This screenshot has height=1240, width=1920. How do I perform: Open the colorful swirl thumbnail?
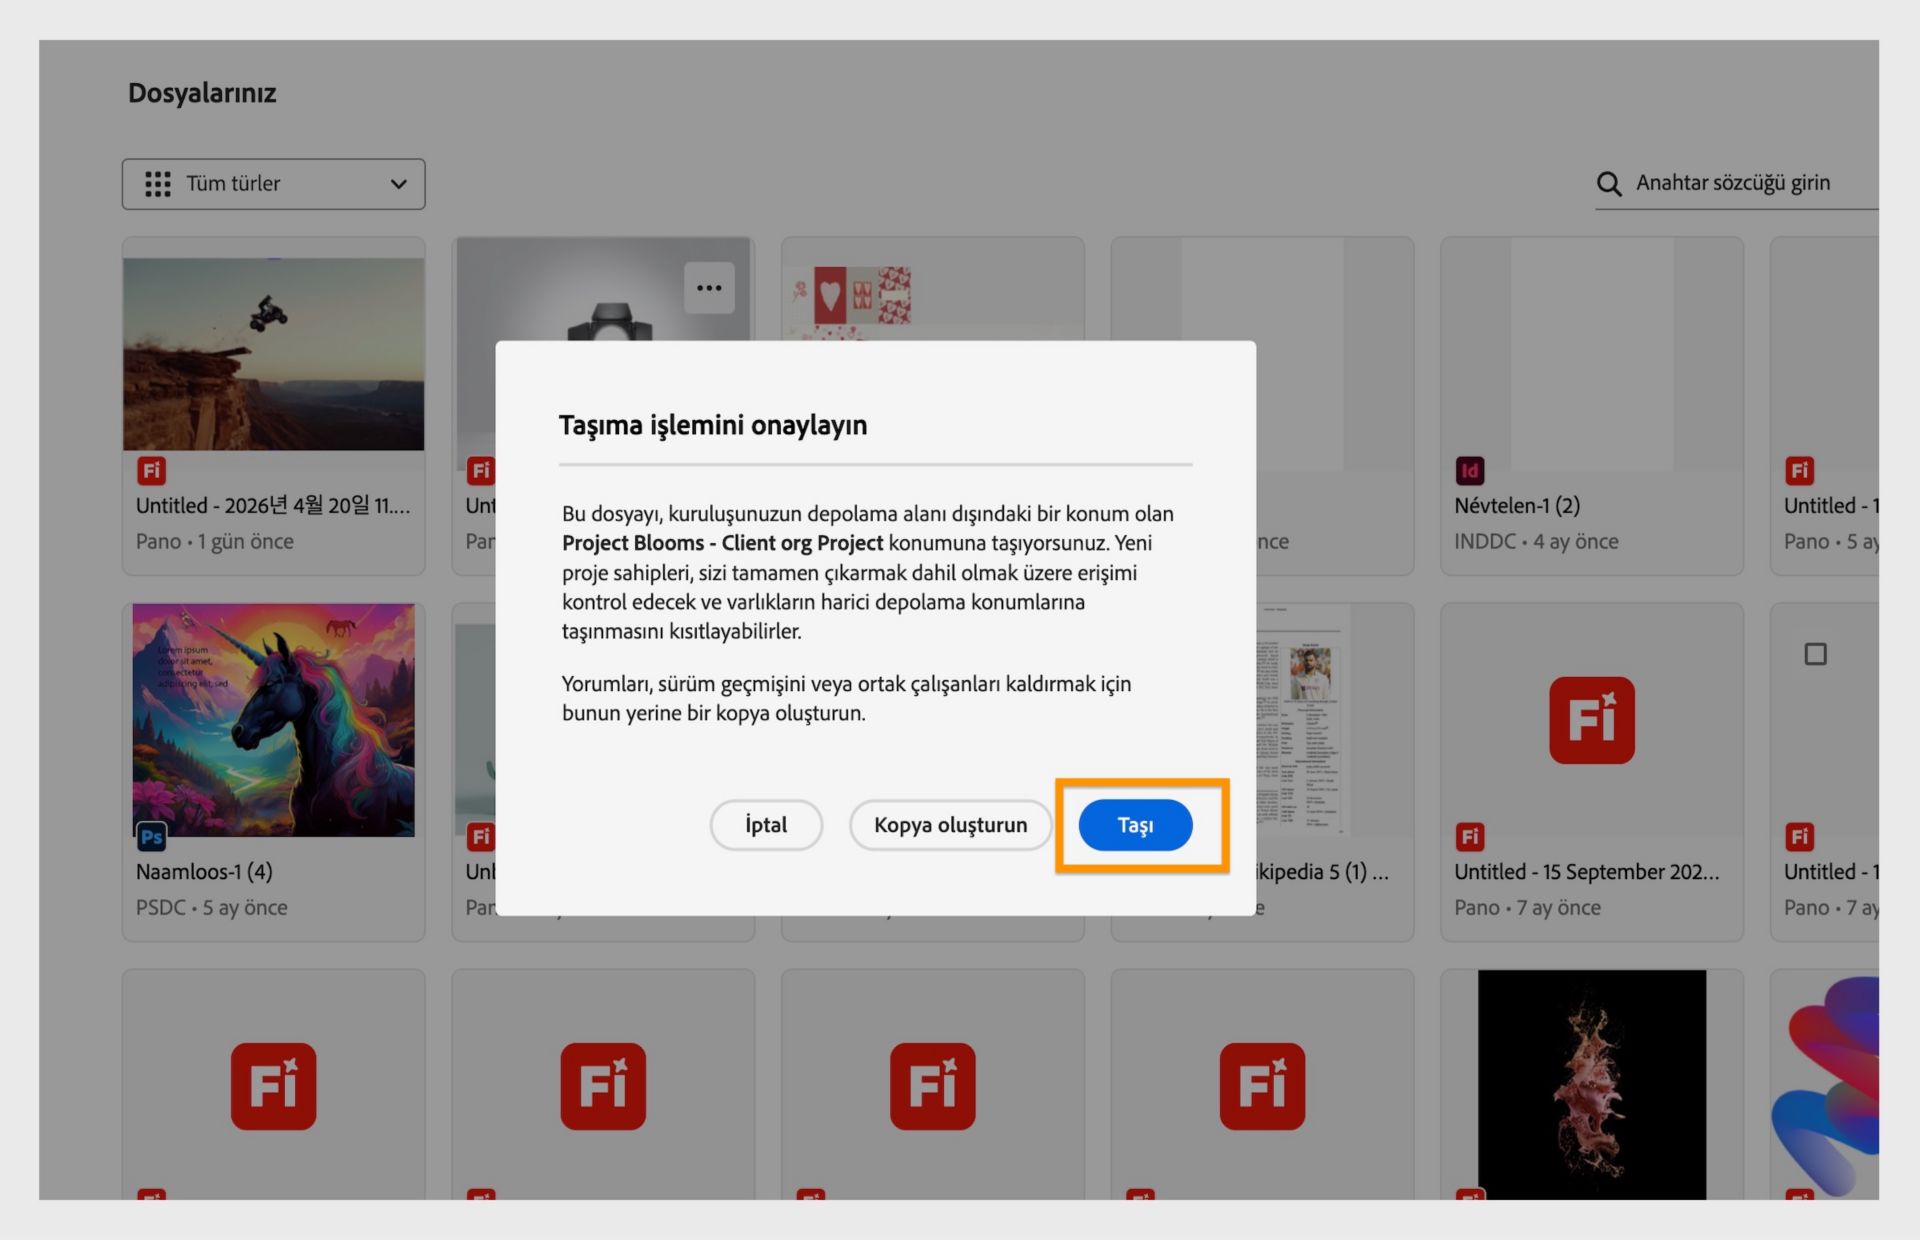point(1826,1086)
